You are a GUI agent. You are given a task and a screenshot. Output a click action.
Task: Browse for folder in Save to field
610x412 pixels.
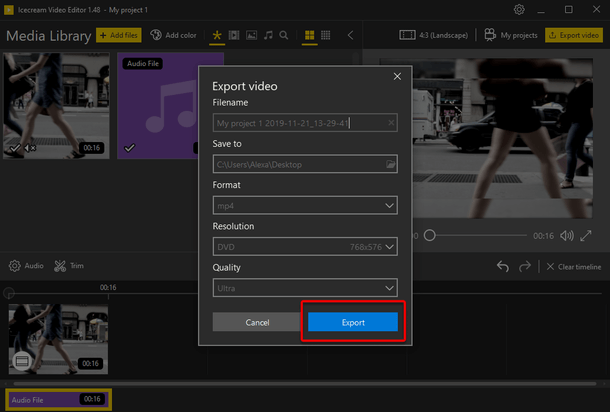[391, 164]
